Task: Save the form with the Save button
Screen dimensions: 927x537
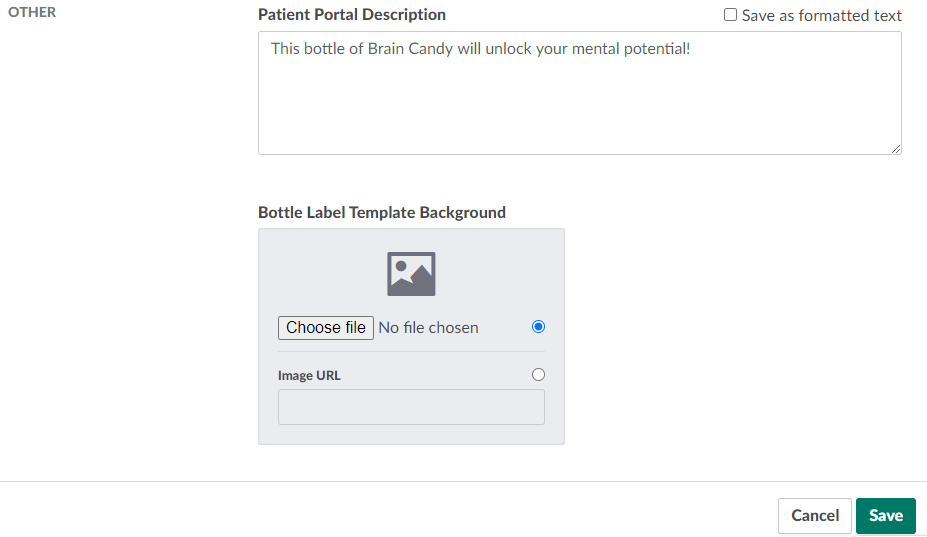Action: tap(885, 516)
